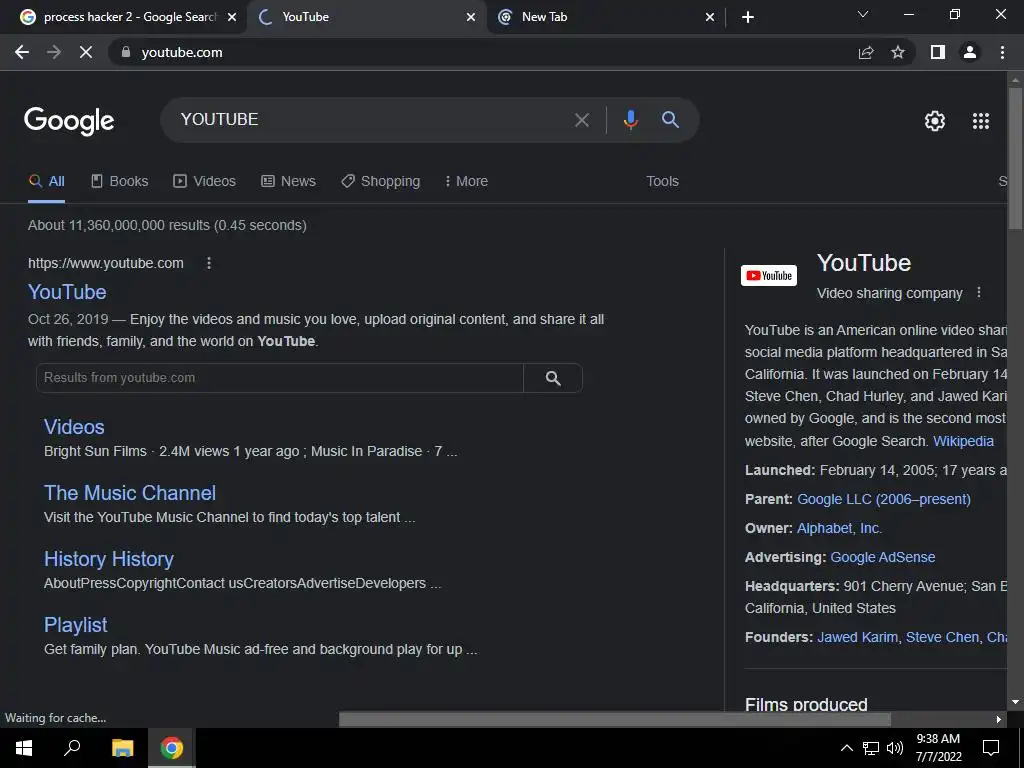Go back to the previous page
This screenshot has height=768, width=1024.
pos(22,52)
